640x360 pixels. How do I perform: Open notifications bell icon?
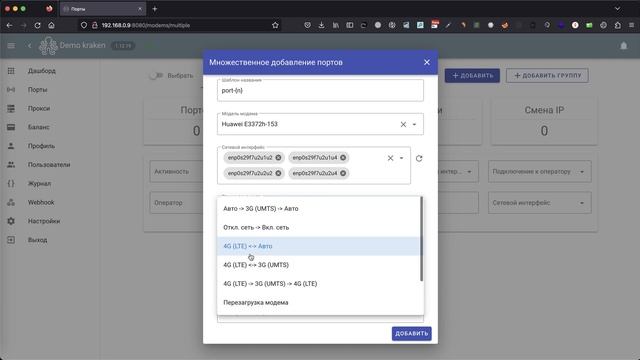tap(624, 46)
